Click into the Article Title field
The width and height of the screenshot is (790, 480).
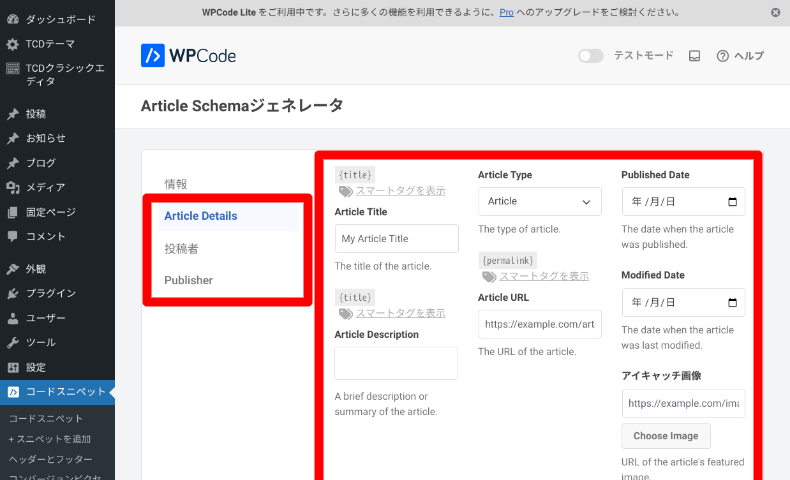[397, 239]
